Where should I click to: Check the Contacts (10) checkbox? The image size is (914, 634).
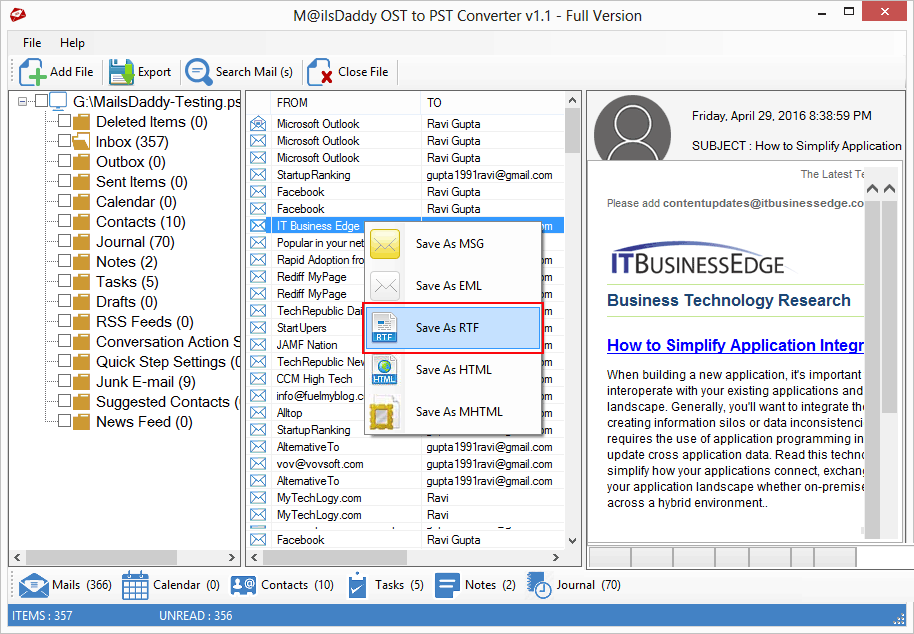[64, 220]
